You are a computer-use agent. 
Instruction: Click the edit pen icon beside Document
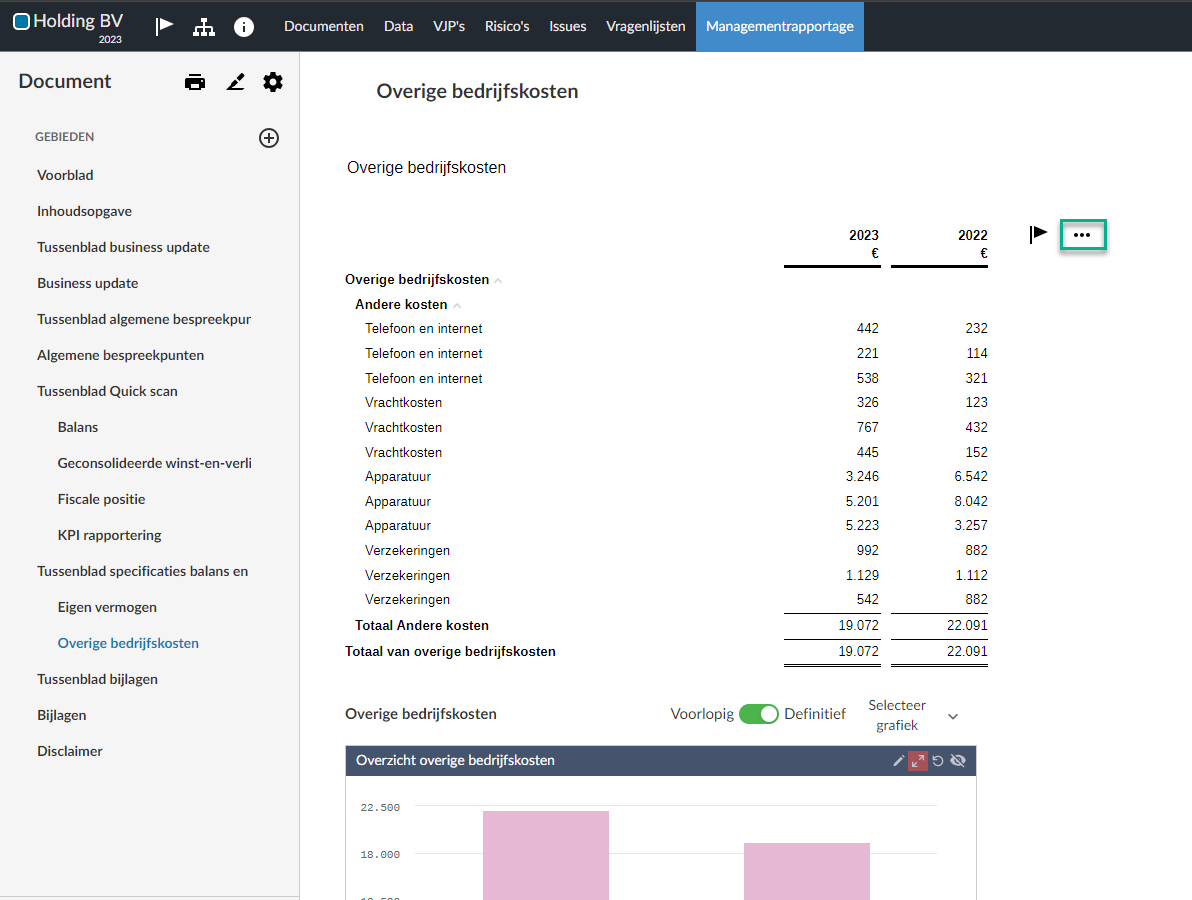click(x=236, y=82)
